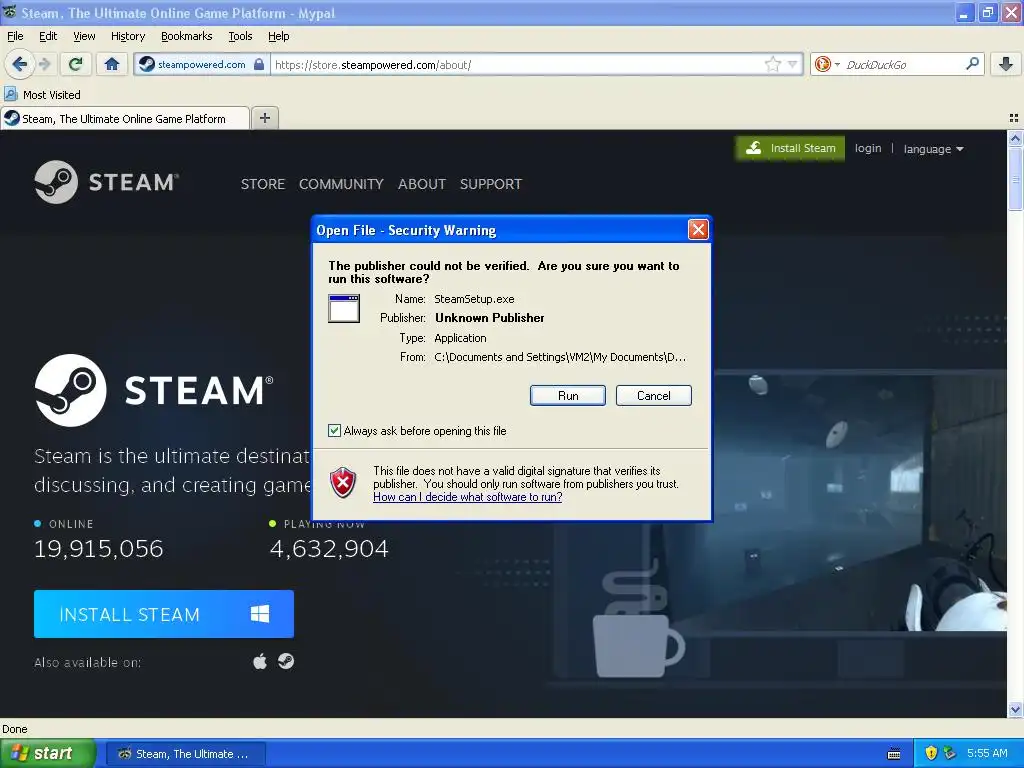The image size is (1024, 768).
Task: Open the home page via house icon
Action: tap(112, 64)
